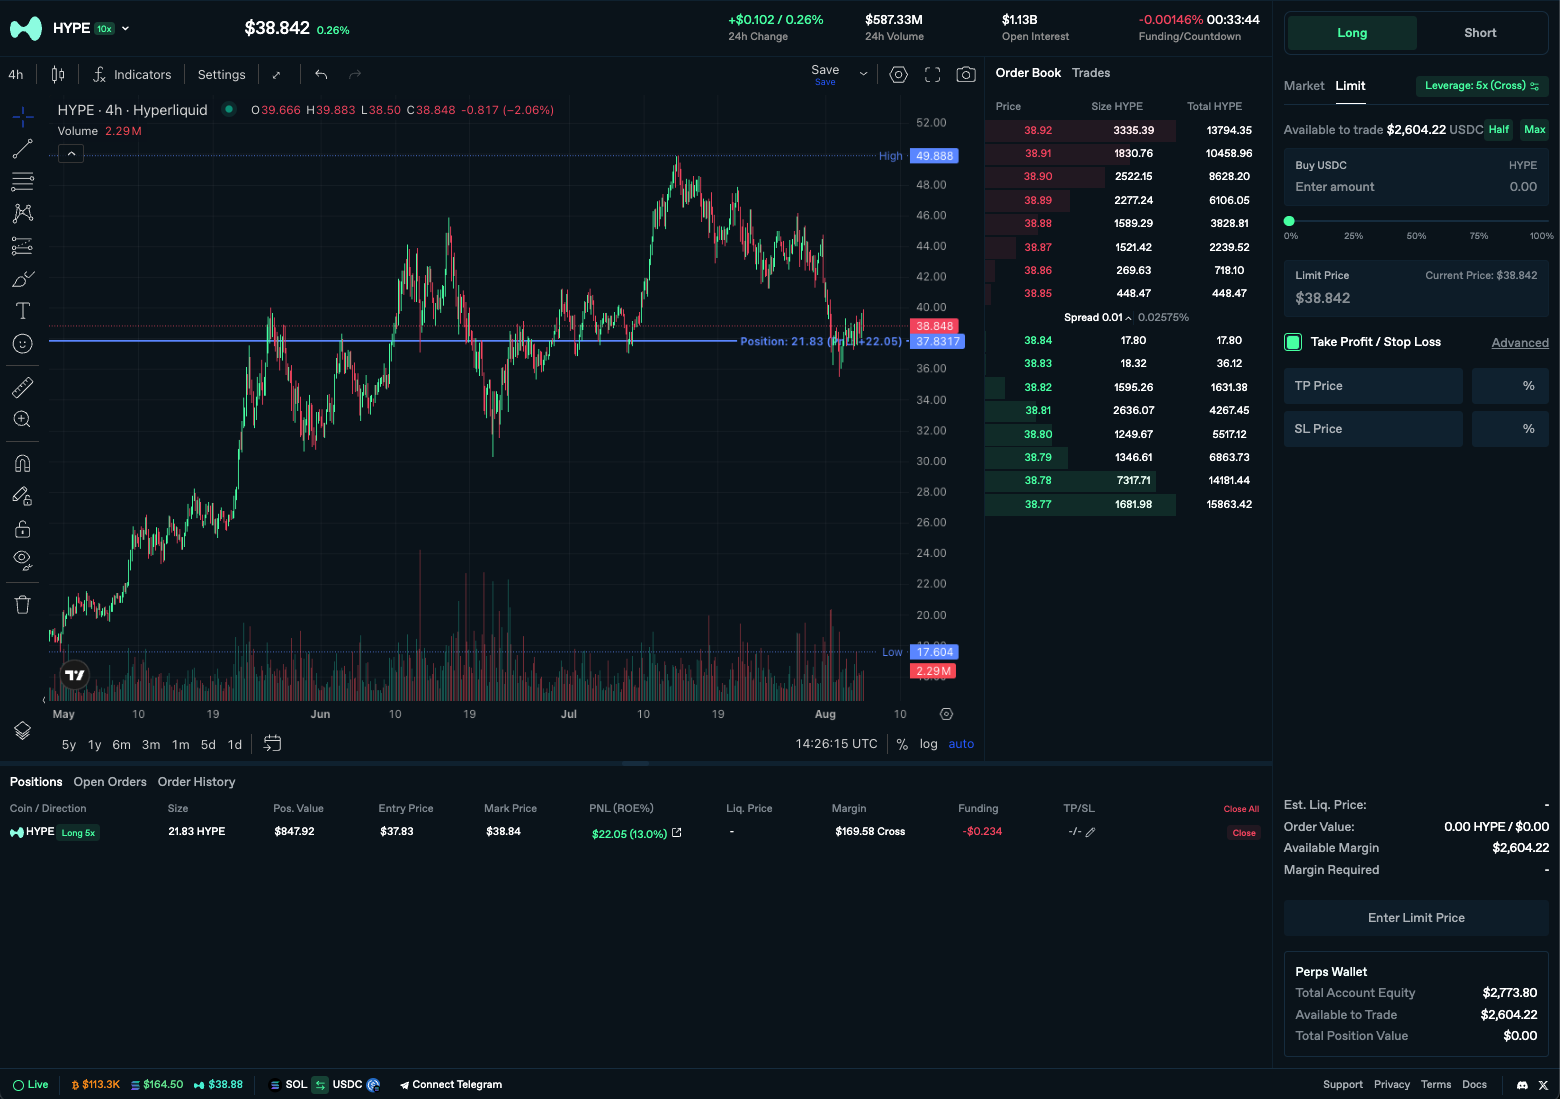Click the shrink chart arrows icon
The image size is (1560, 1099).
277,74
